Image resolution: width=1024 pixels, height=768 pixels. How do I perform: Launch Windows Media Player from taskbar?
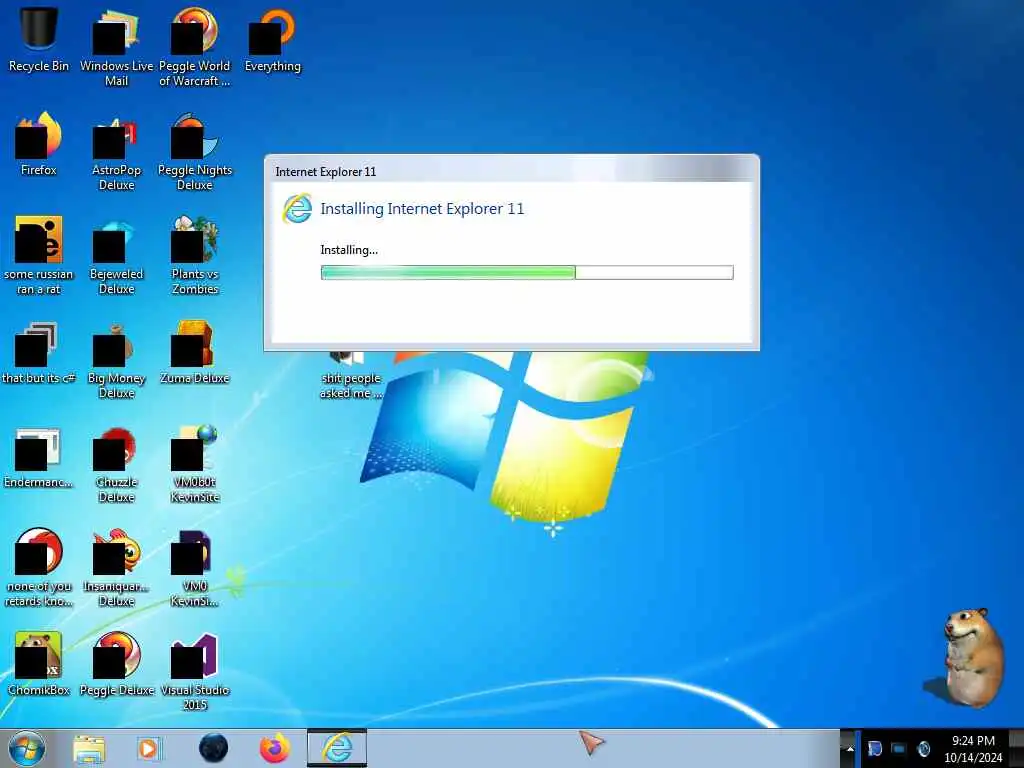coord(149,748)
